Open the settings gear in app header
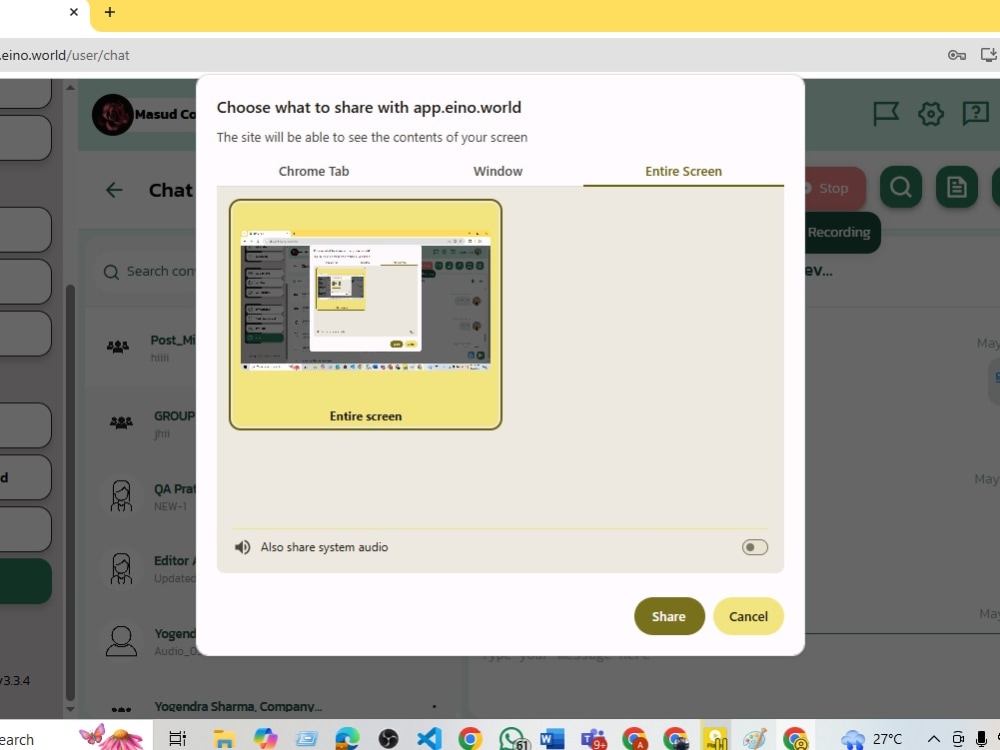This screenshot has height=750, width=1000. (x=930, y=114)
